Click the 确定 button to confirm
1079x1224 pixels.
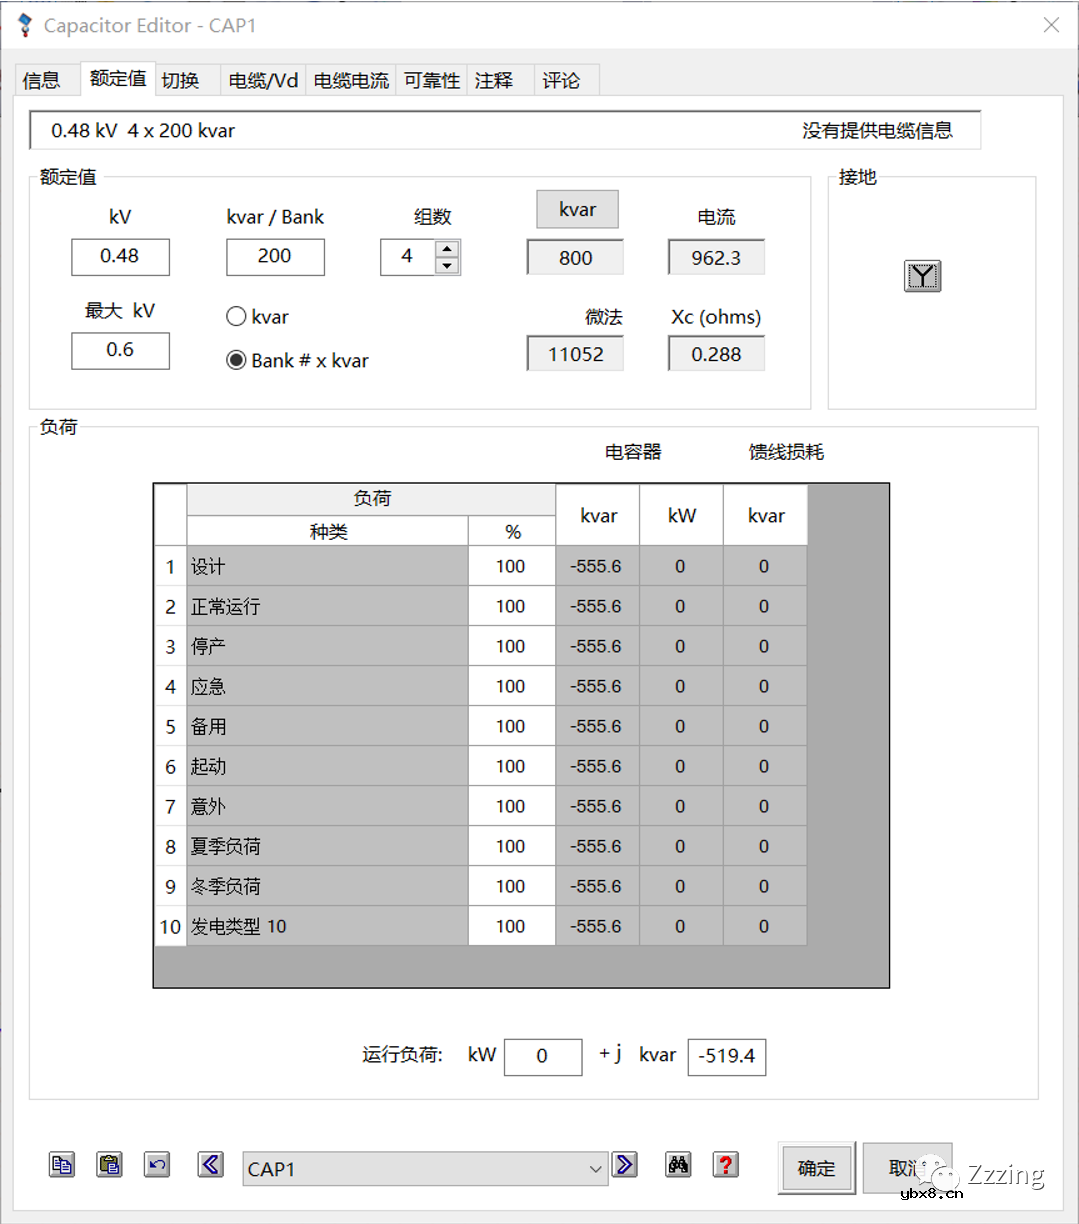point(816,1167)
